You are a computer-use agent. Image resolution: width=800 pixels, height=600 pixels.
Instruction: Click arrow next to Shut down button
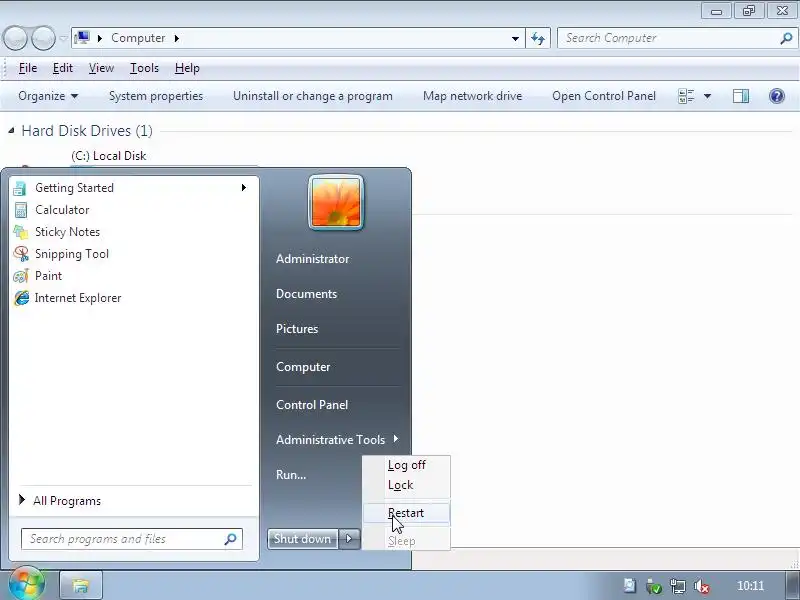(349, 538)
